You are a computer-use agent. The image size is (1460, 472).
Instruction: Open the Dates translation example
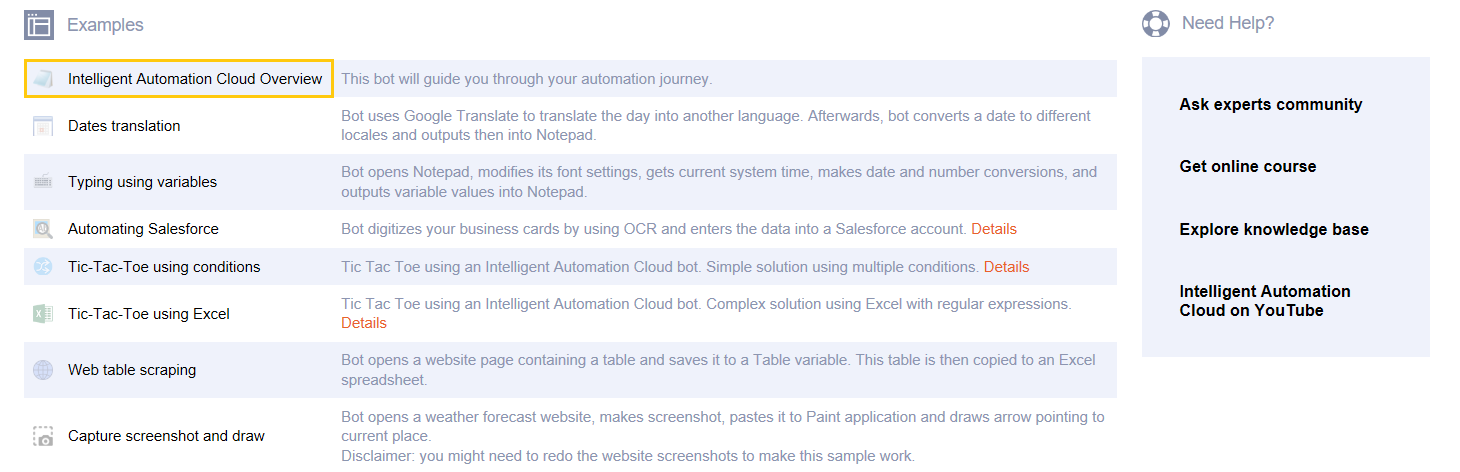click(124, 126)
